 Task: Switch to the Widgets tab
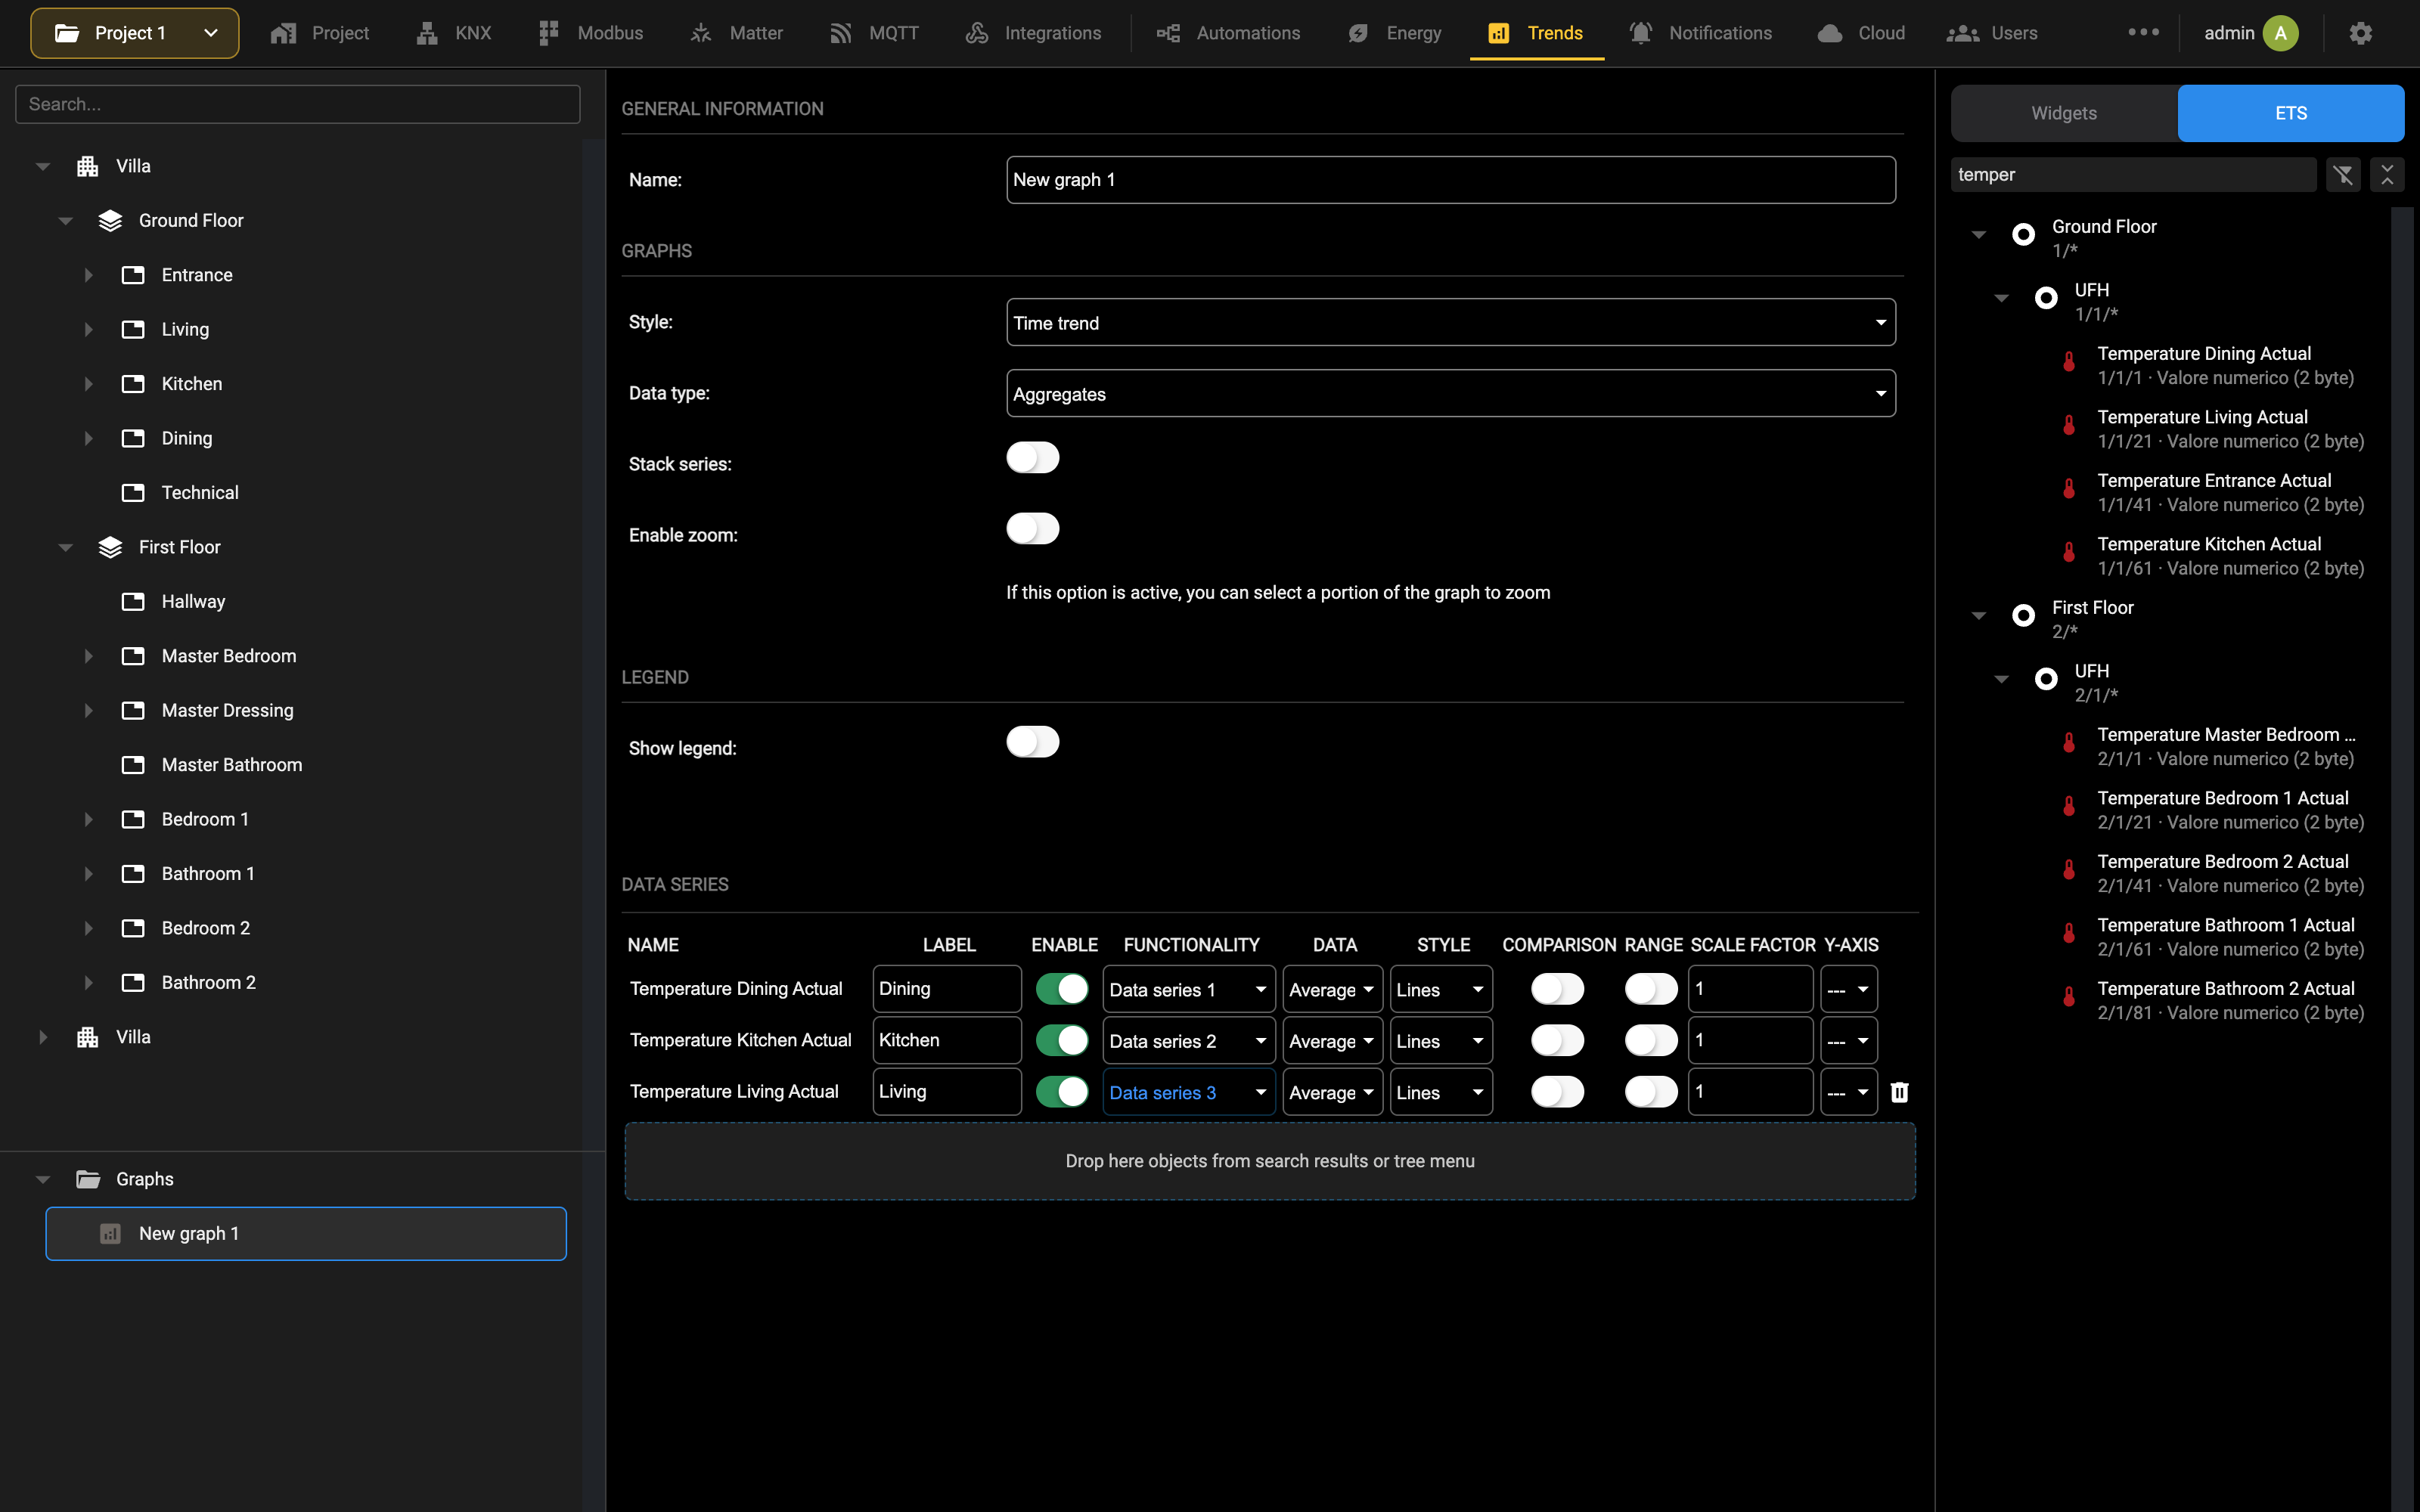pos(2064,113)
